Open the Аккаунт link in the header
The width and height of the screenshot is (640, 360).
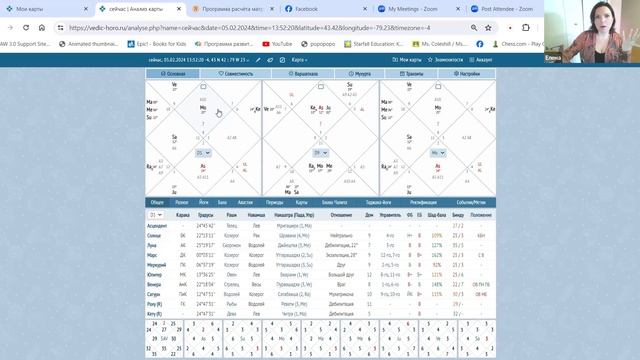480,60
